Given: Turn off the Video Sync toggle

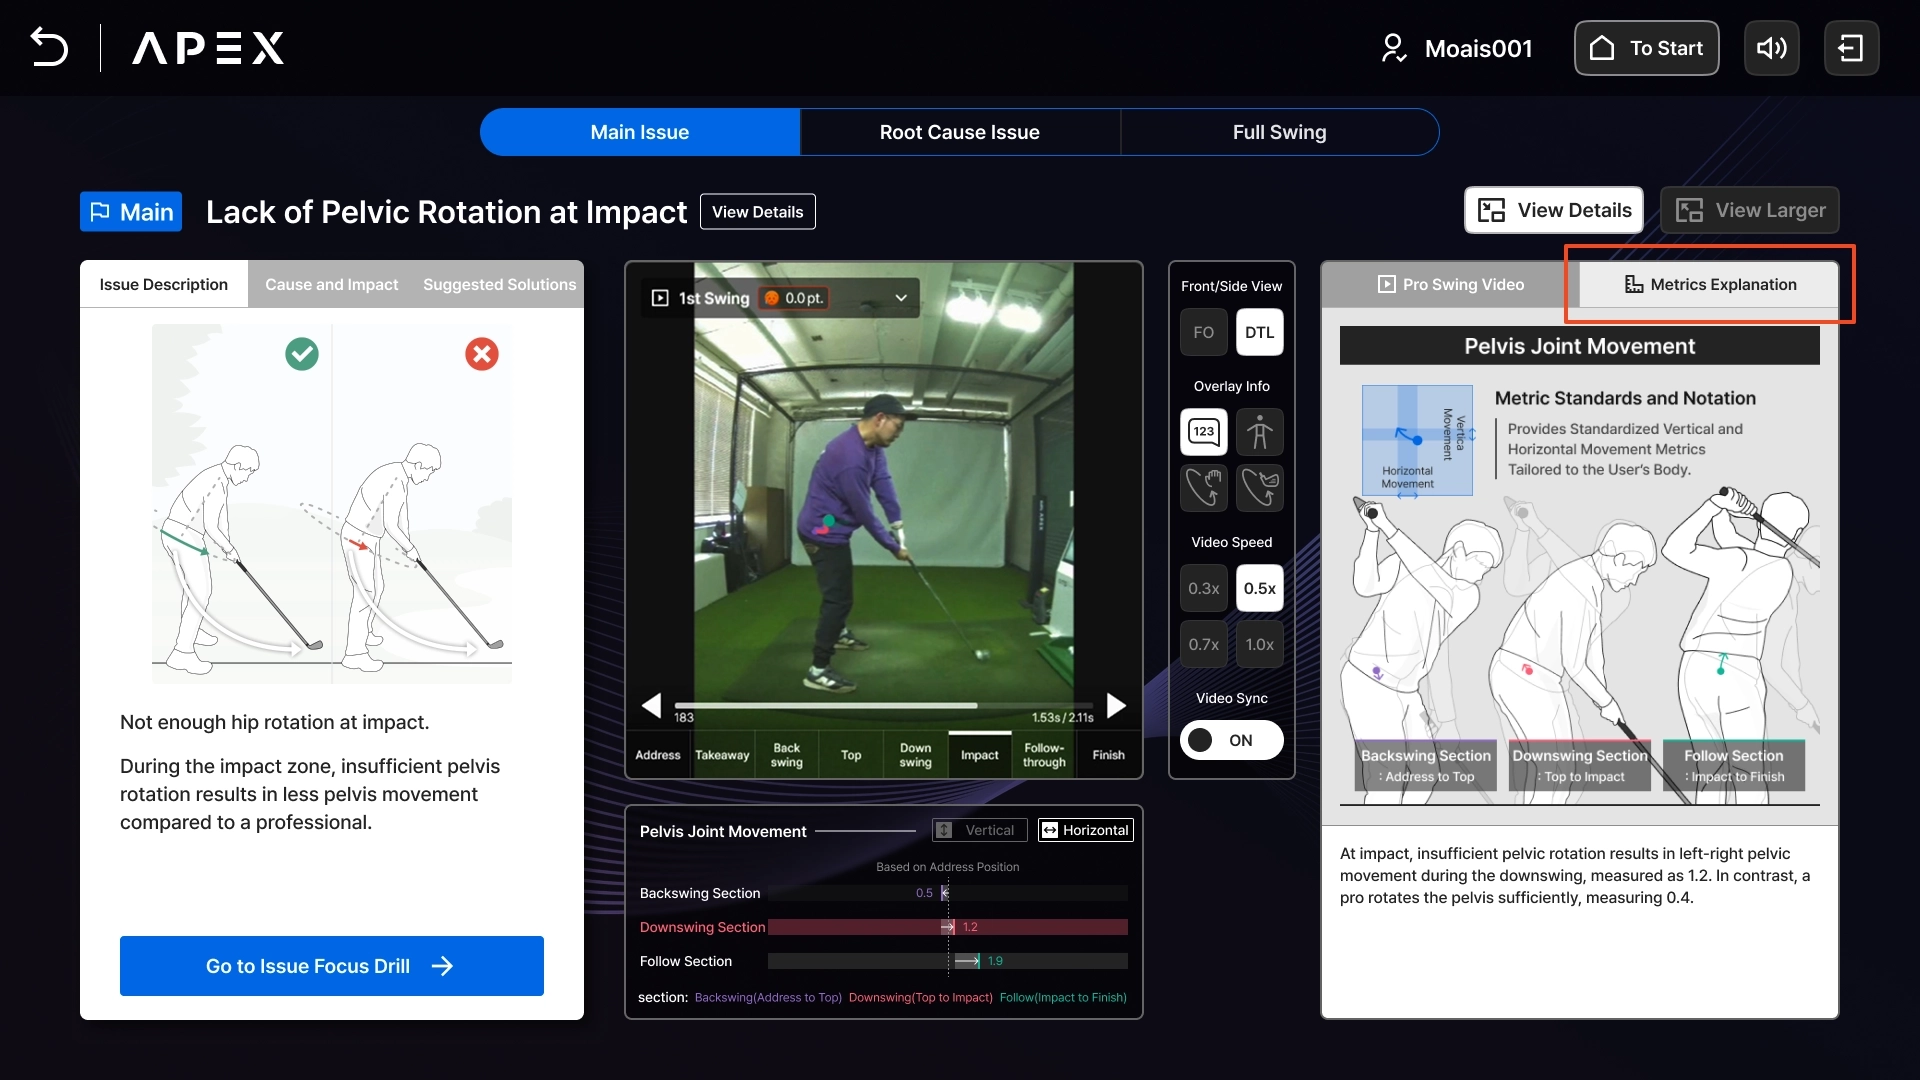Looking at the screenshot, I should pos(1231,740).
